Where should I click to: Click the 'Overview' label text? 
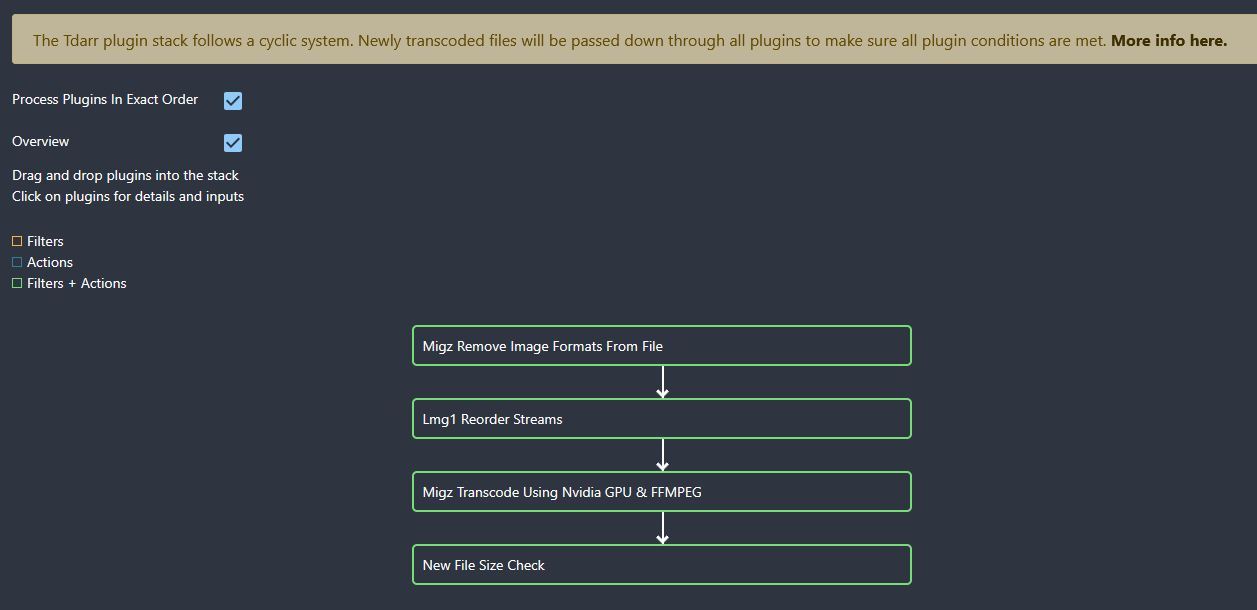[x=41, y=142]
